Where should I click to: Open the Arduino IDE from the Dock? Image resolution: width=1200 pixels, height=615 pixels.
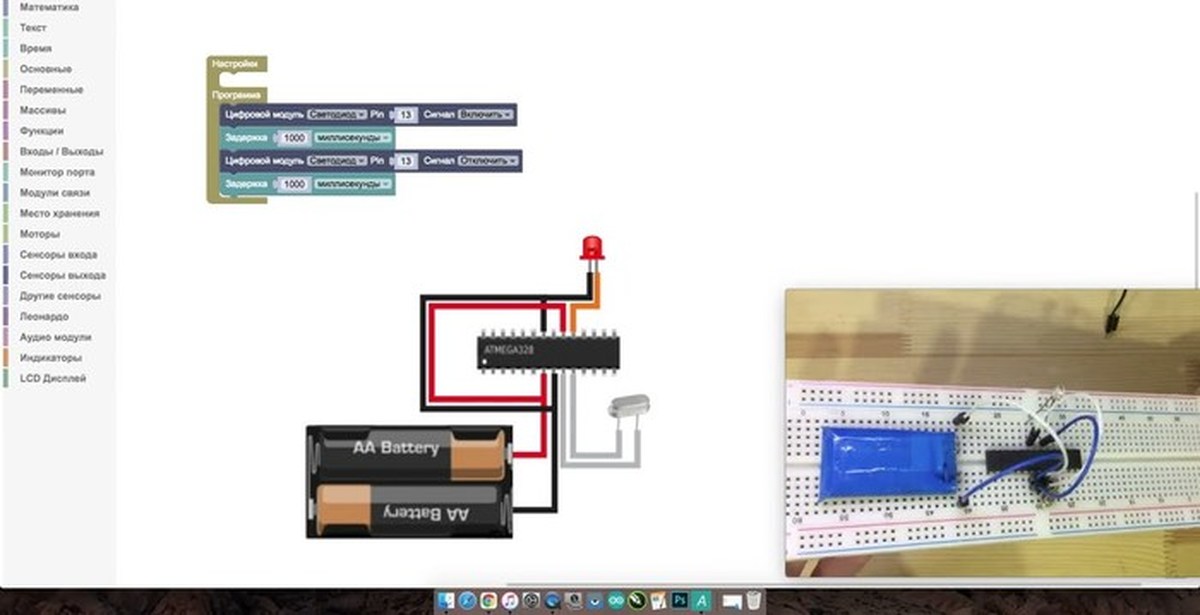(616, 602)
